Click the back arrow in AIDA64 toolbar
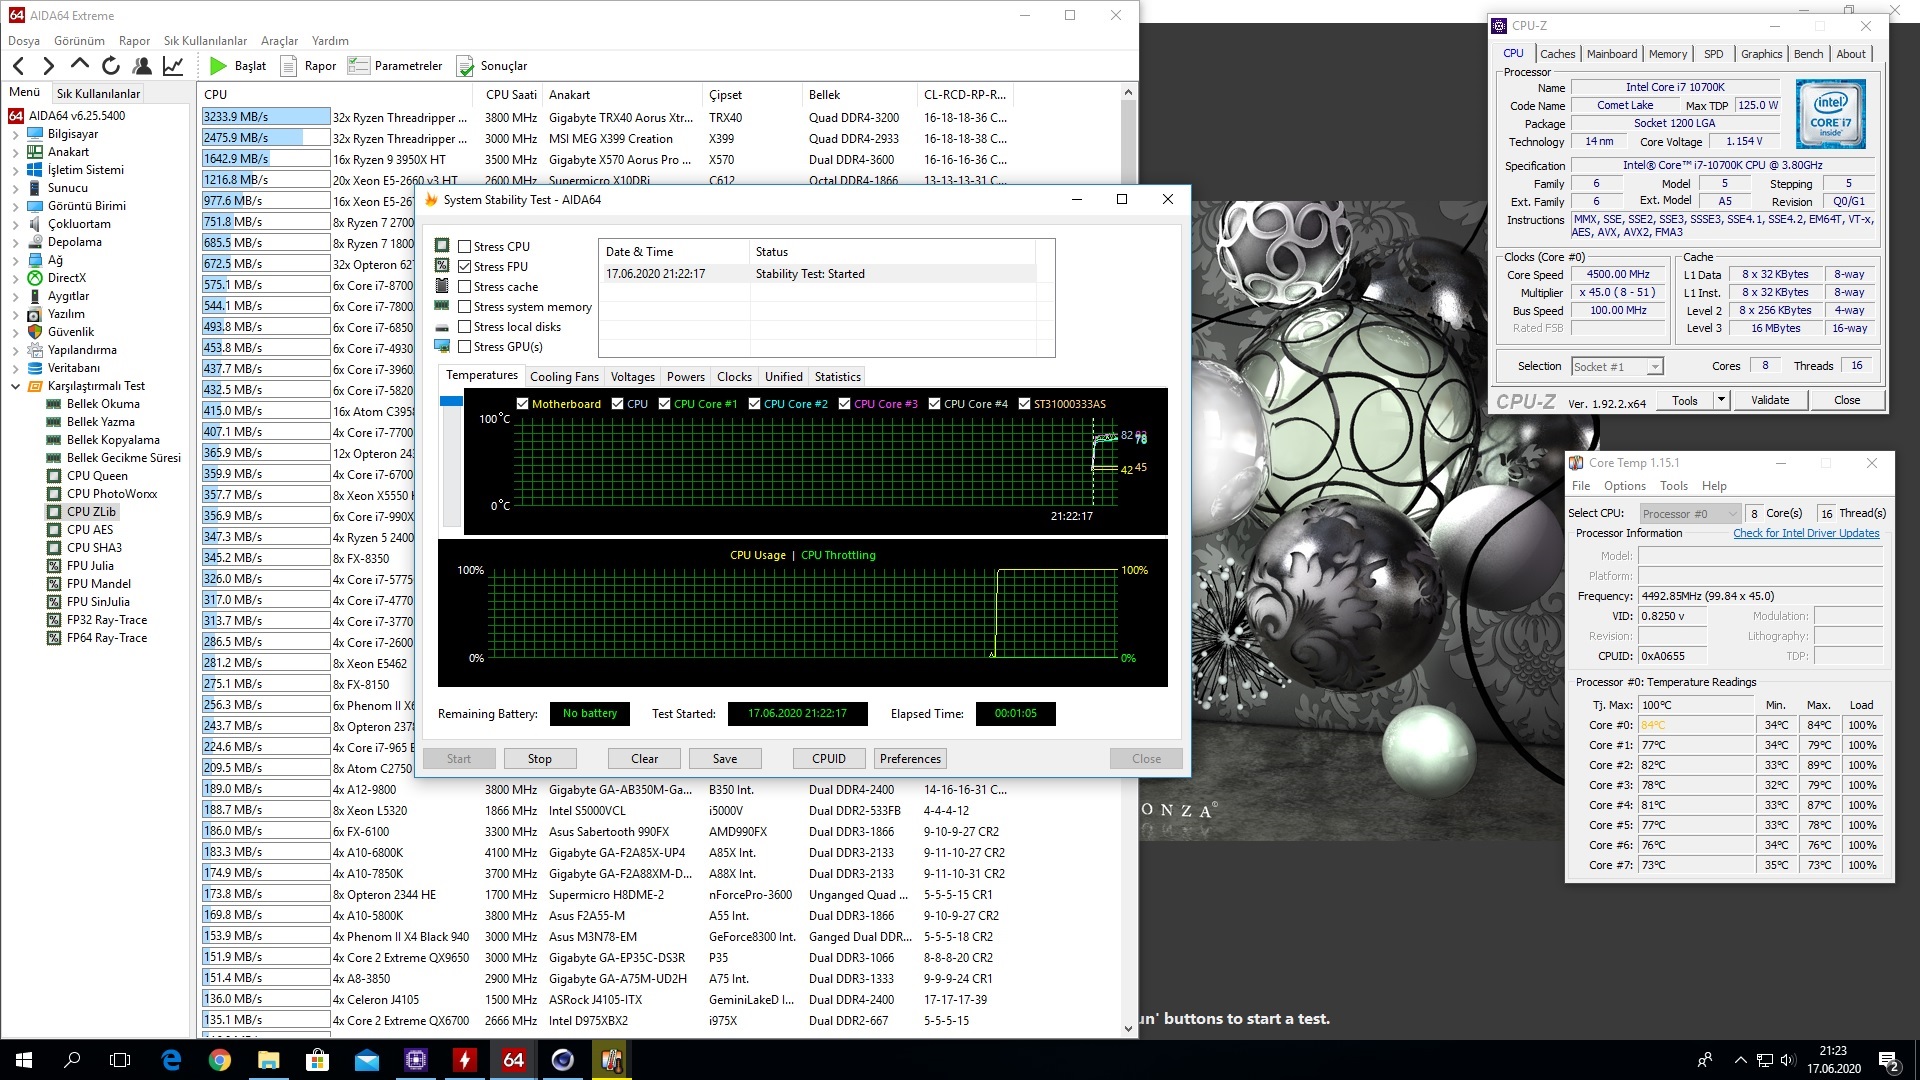The height and width of the screenshot is (1080, 1920). click(19, 66)
